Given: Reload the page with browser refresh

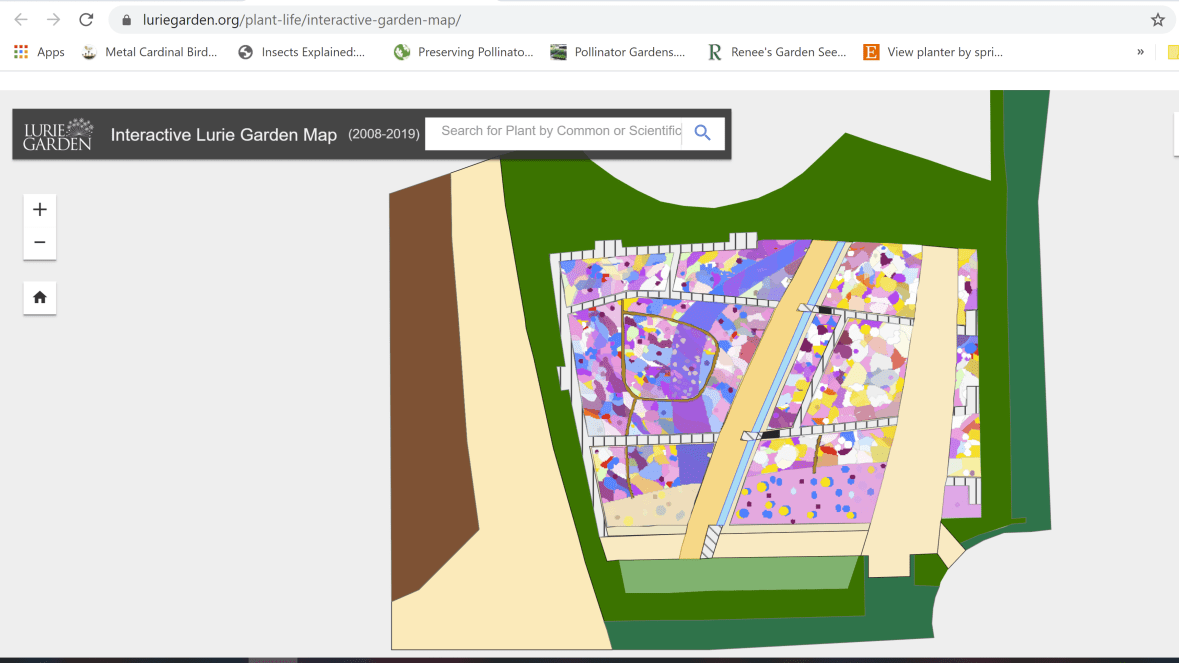Looking at the screenshot, I should (x=86, y=20).
